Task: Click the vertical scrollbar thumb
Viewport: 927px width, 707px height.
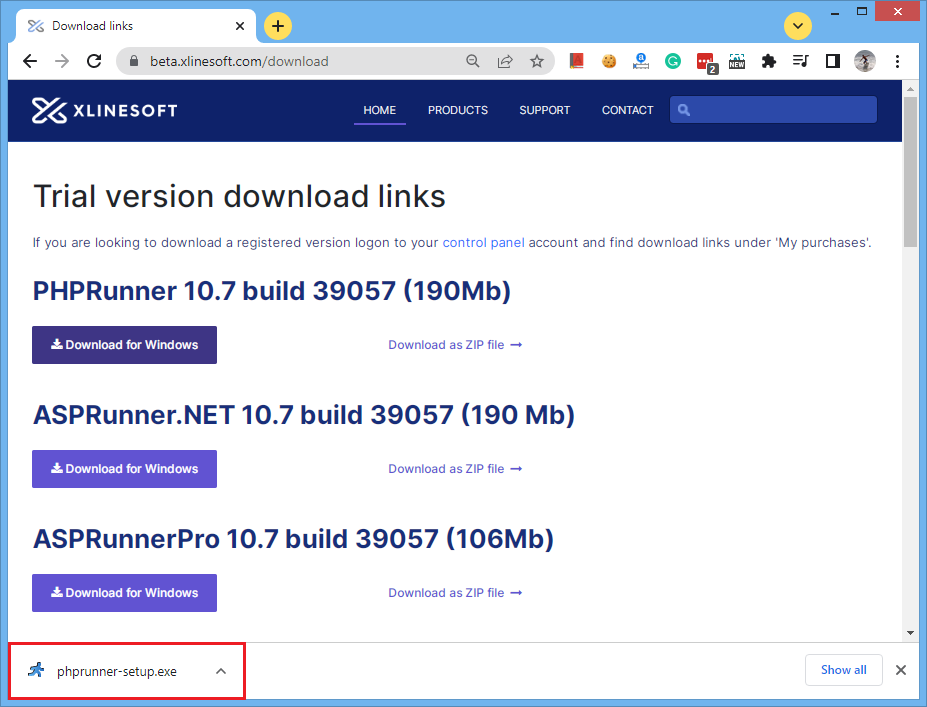Action: tap(910, 172)
